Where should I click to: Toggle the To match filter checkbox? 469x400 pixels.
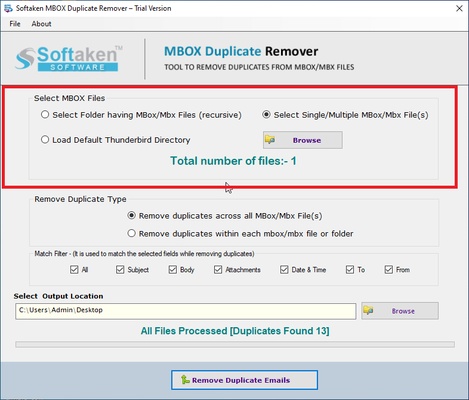click(x=350, y=269)
